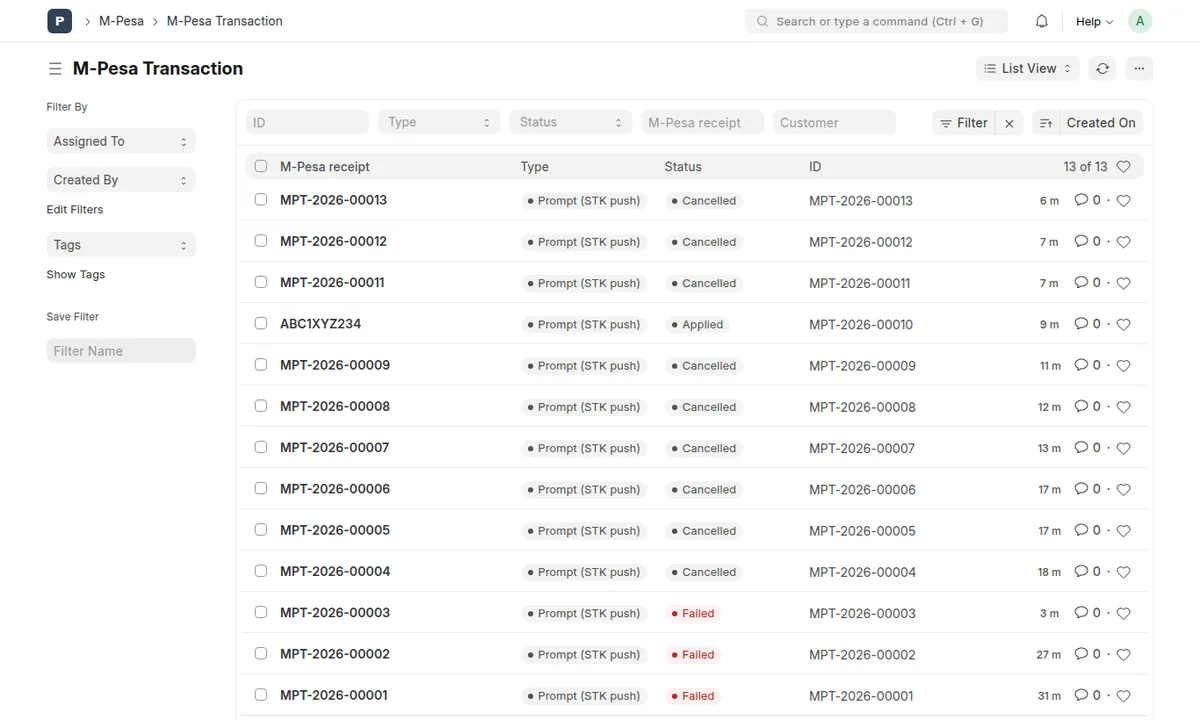1200x720 pixels.
Task: Expand the Tags sidebar dropdown
Action: (x=121, y=245)
